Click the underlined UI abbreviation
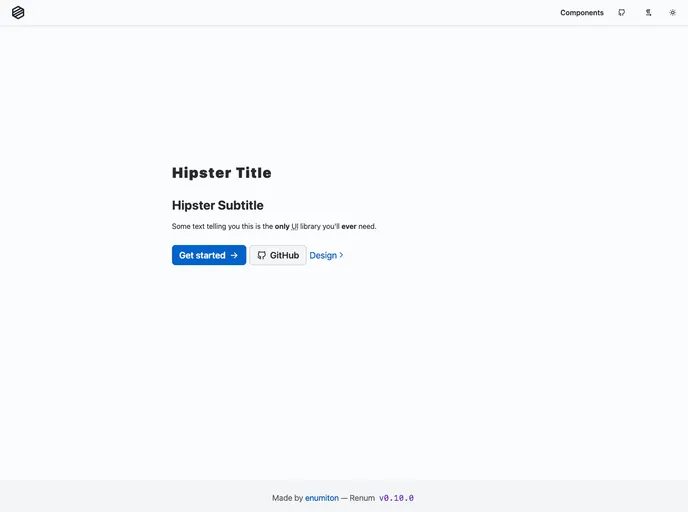 click(x=295, y=227)
